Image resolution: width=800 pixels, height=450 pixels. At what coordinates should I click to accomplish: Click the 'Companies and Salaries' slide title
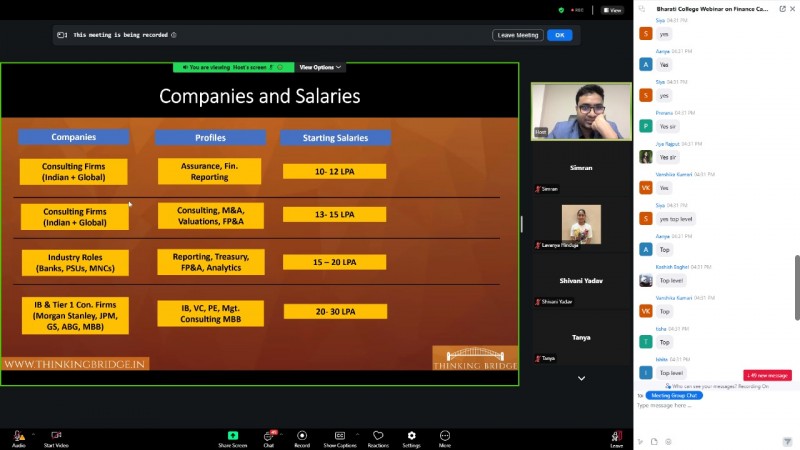260,96
